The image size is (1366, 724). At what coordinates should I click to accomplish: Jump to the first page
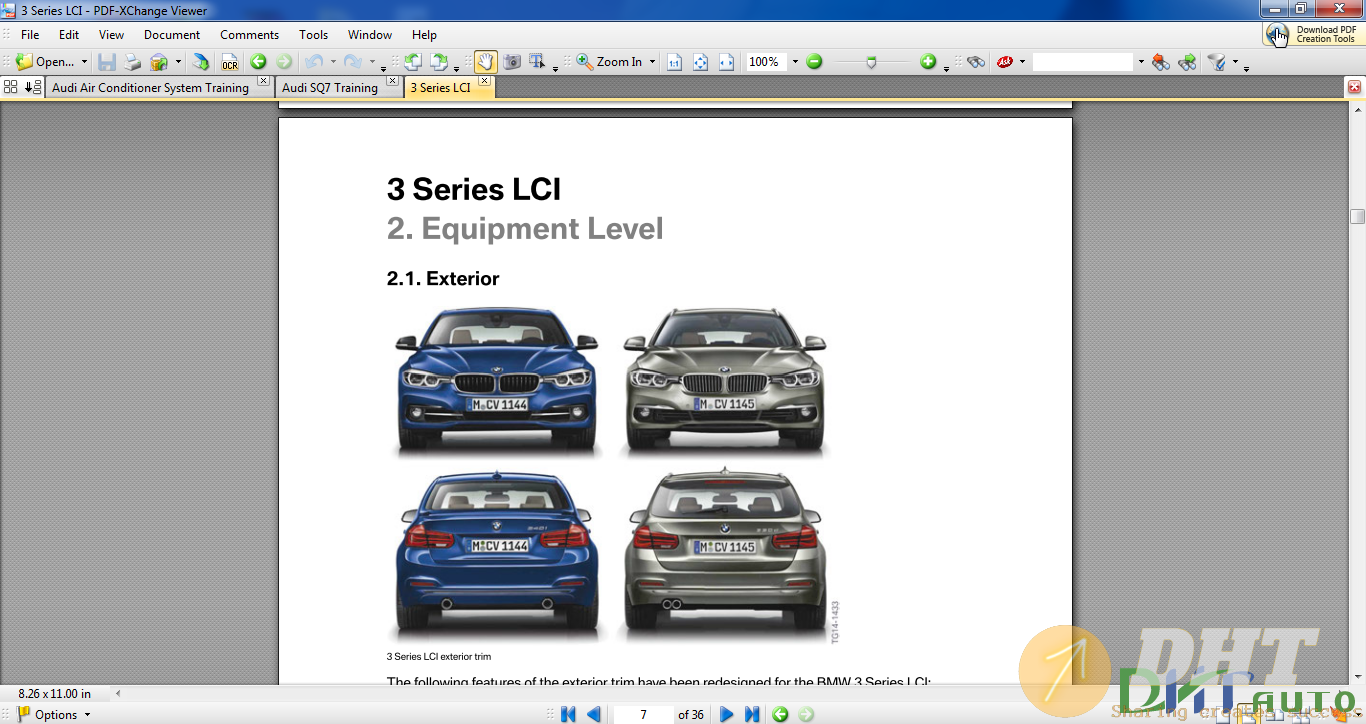pyautogui.click(x=569, y=714)
